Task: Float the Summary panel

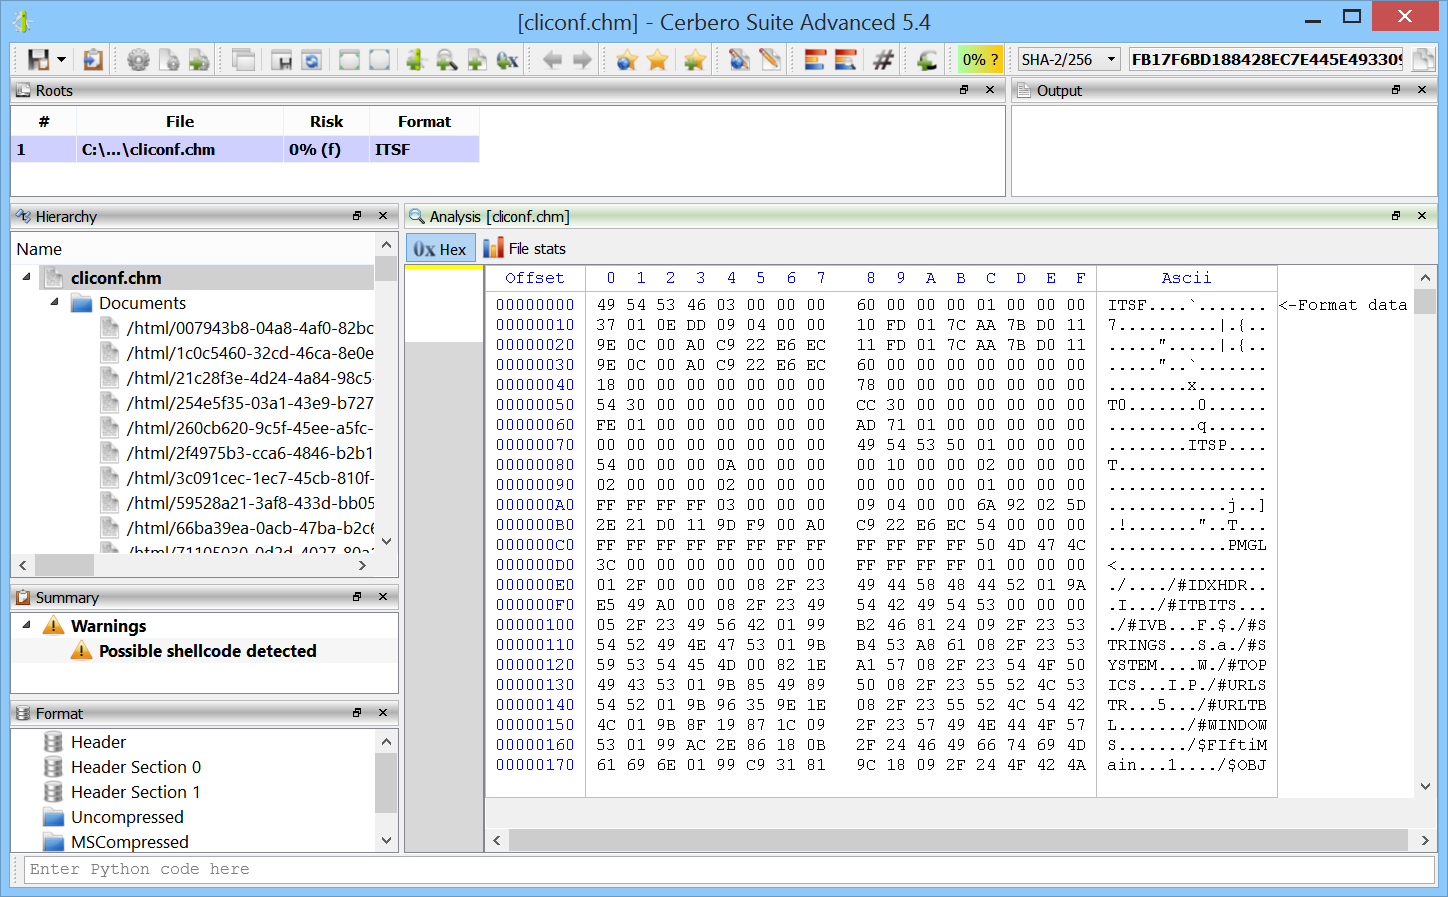Action: 357,597
